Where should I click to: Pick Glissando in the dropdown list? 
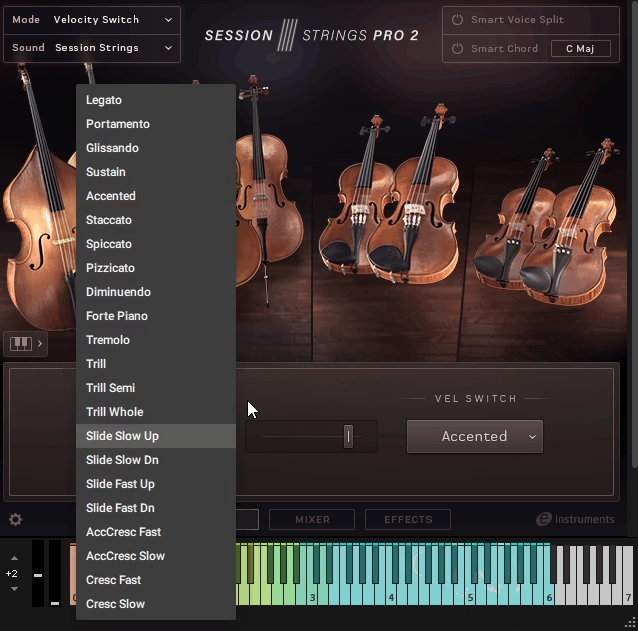click(156, 148)
